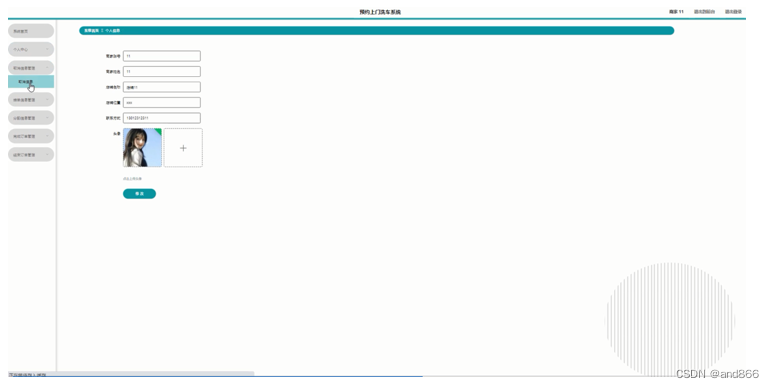Collapse the 商家信息管理 sidebar menu
This screenshot has width=774, height=388.
(x=31, y=68)
